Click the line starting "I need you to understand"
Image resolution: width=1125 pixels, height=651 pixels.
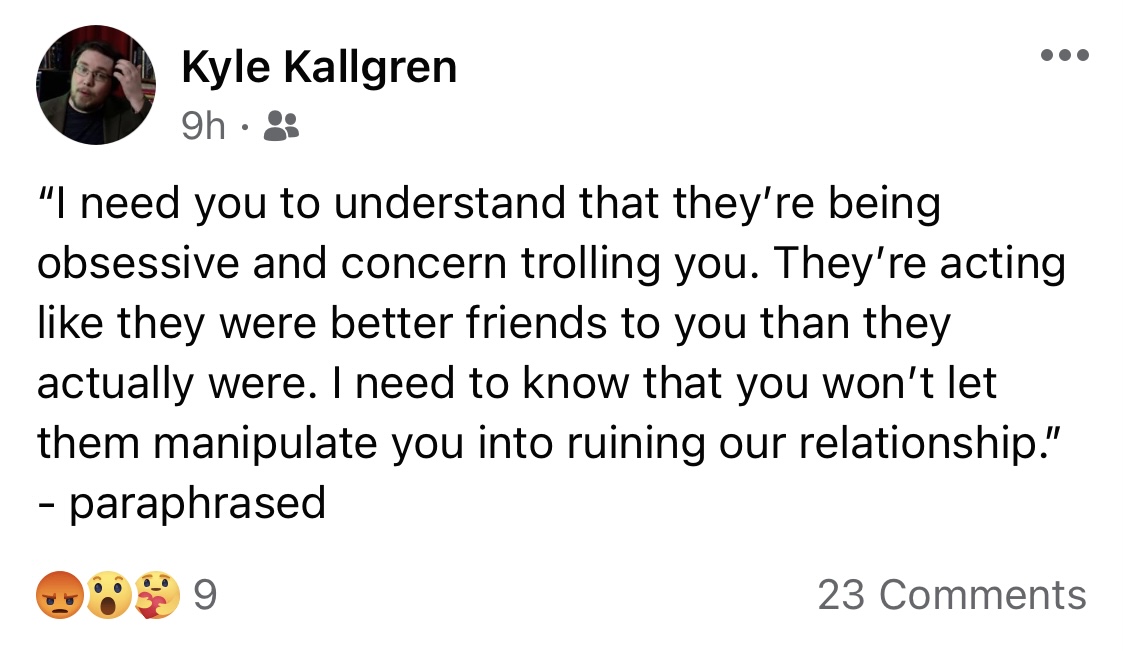click(x=489, y=204)
